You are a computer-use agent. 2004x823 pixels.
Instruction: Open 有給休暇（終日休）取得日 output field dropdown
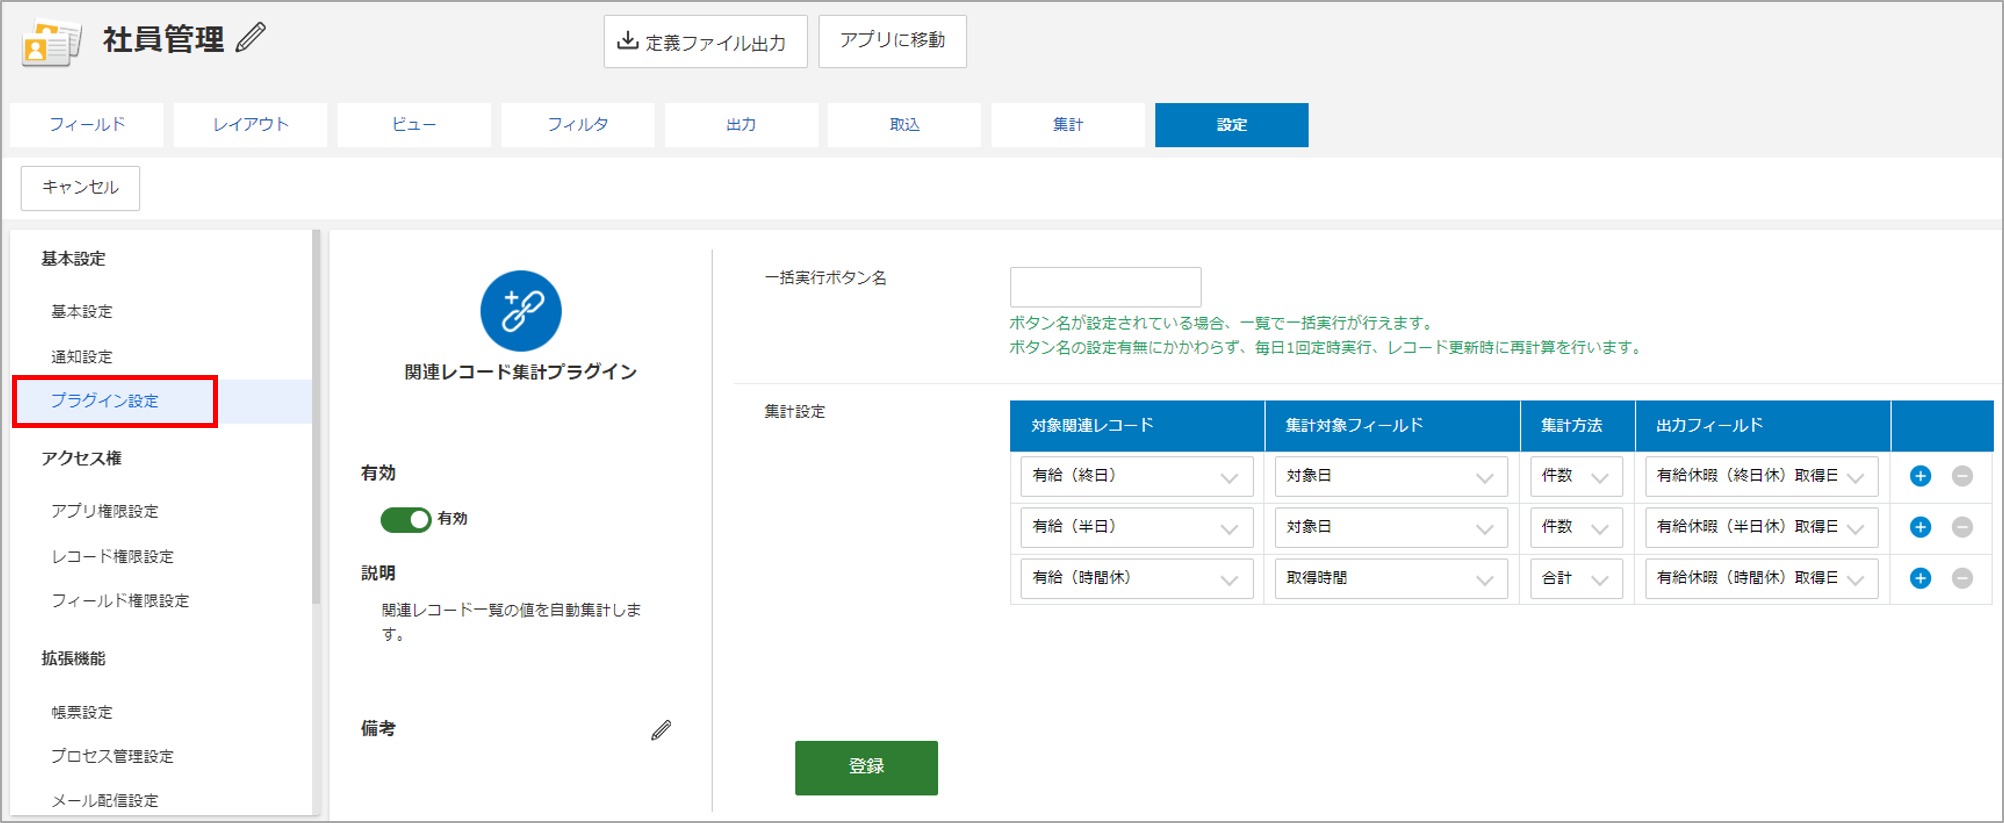(1762, 476)
